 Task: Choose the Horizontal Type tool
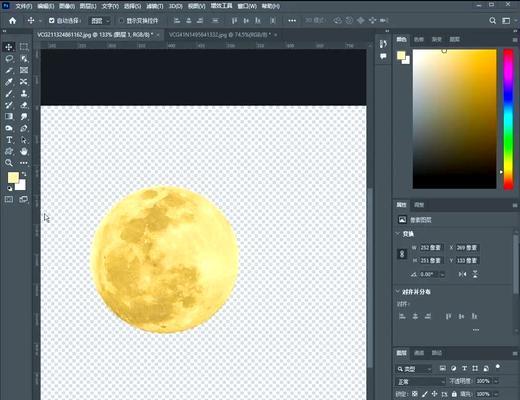[x=9, y=140]
